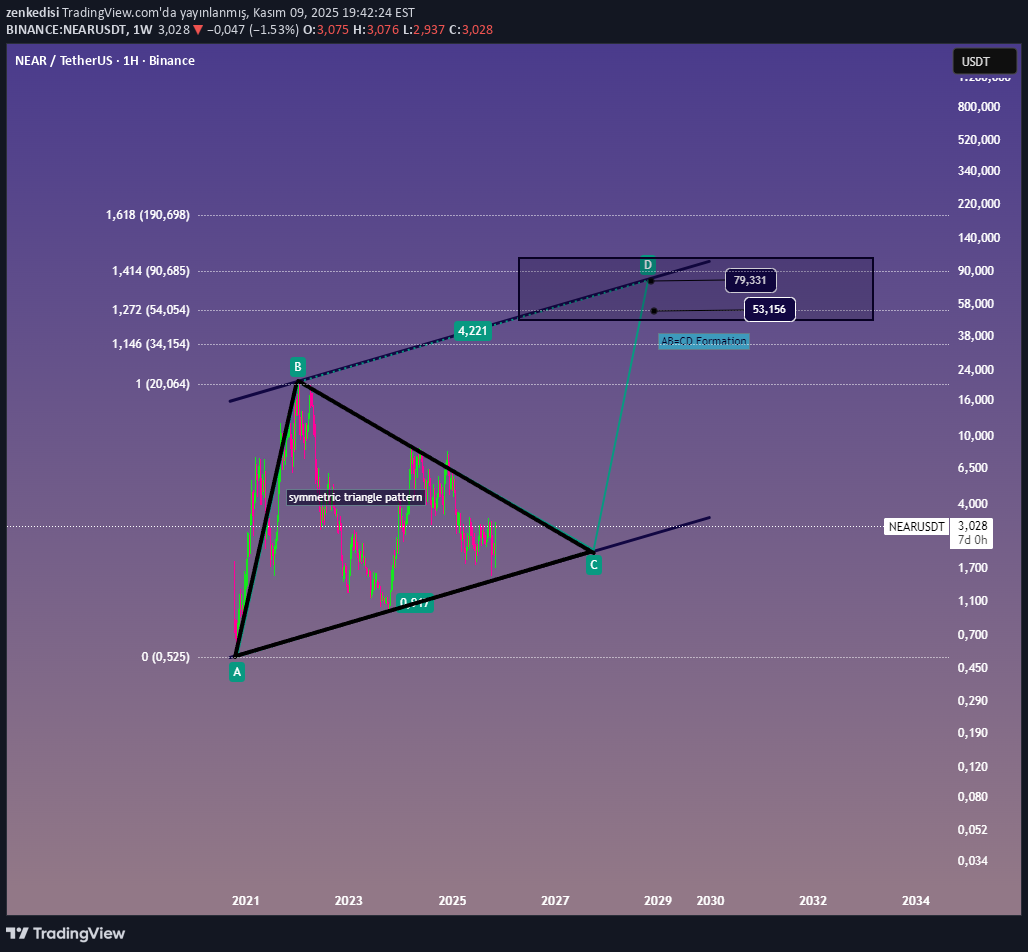Click the 3,028 current price label

[x=972, y=525]
